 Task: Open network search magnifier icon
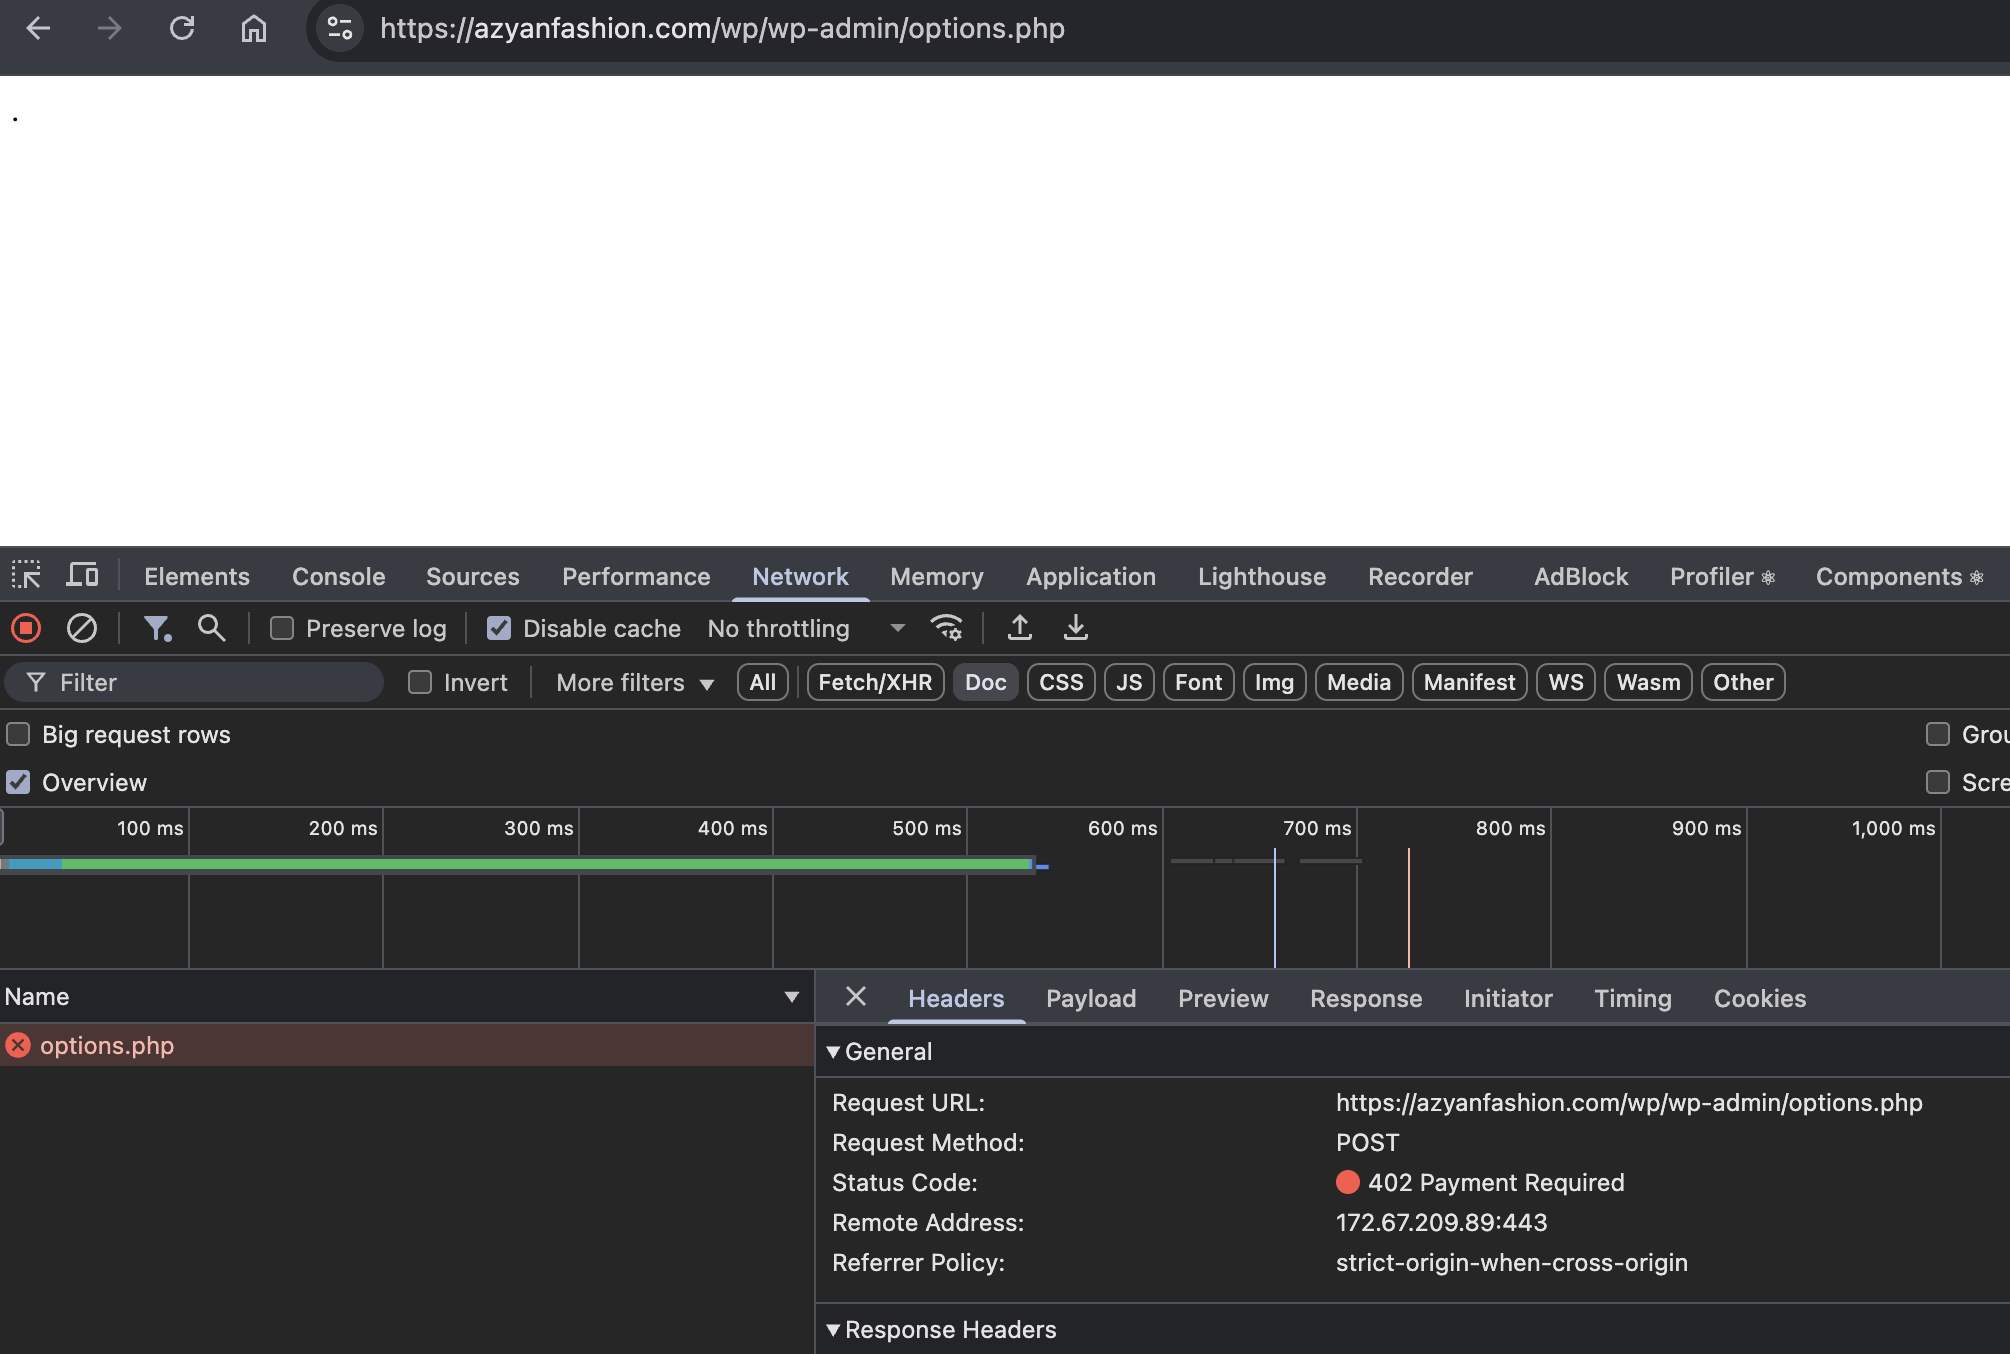click(x=211, y=628)
